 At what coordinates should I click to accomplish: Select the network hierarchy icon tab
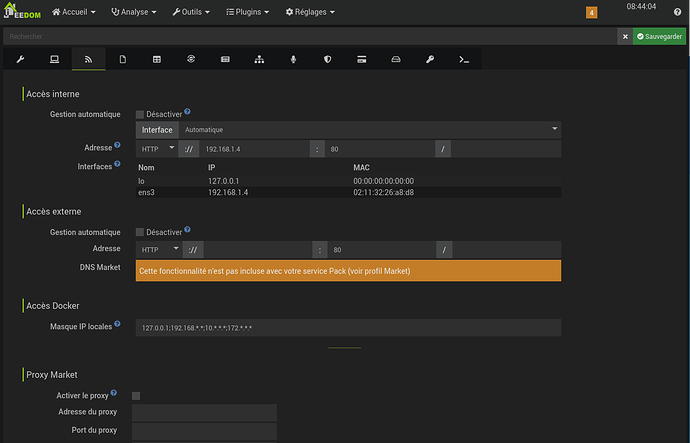tap(258, 60)
